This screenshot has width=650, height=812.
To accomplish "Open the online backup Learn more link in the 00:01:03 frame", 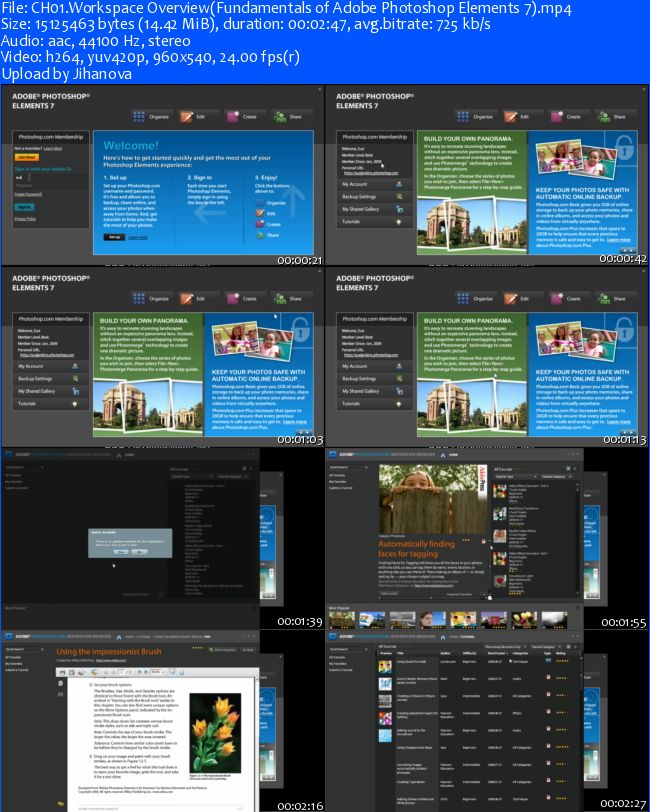I will point(294,422).
